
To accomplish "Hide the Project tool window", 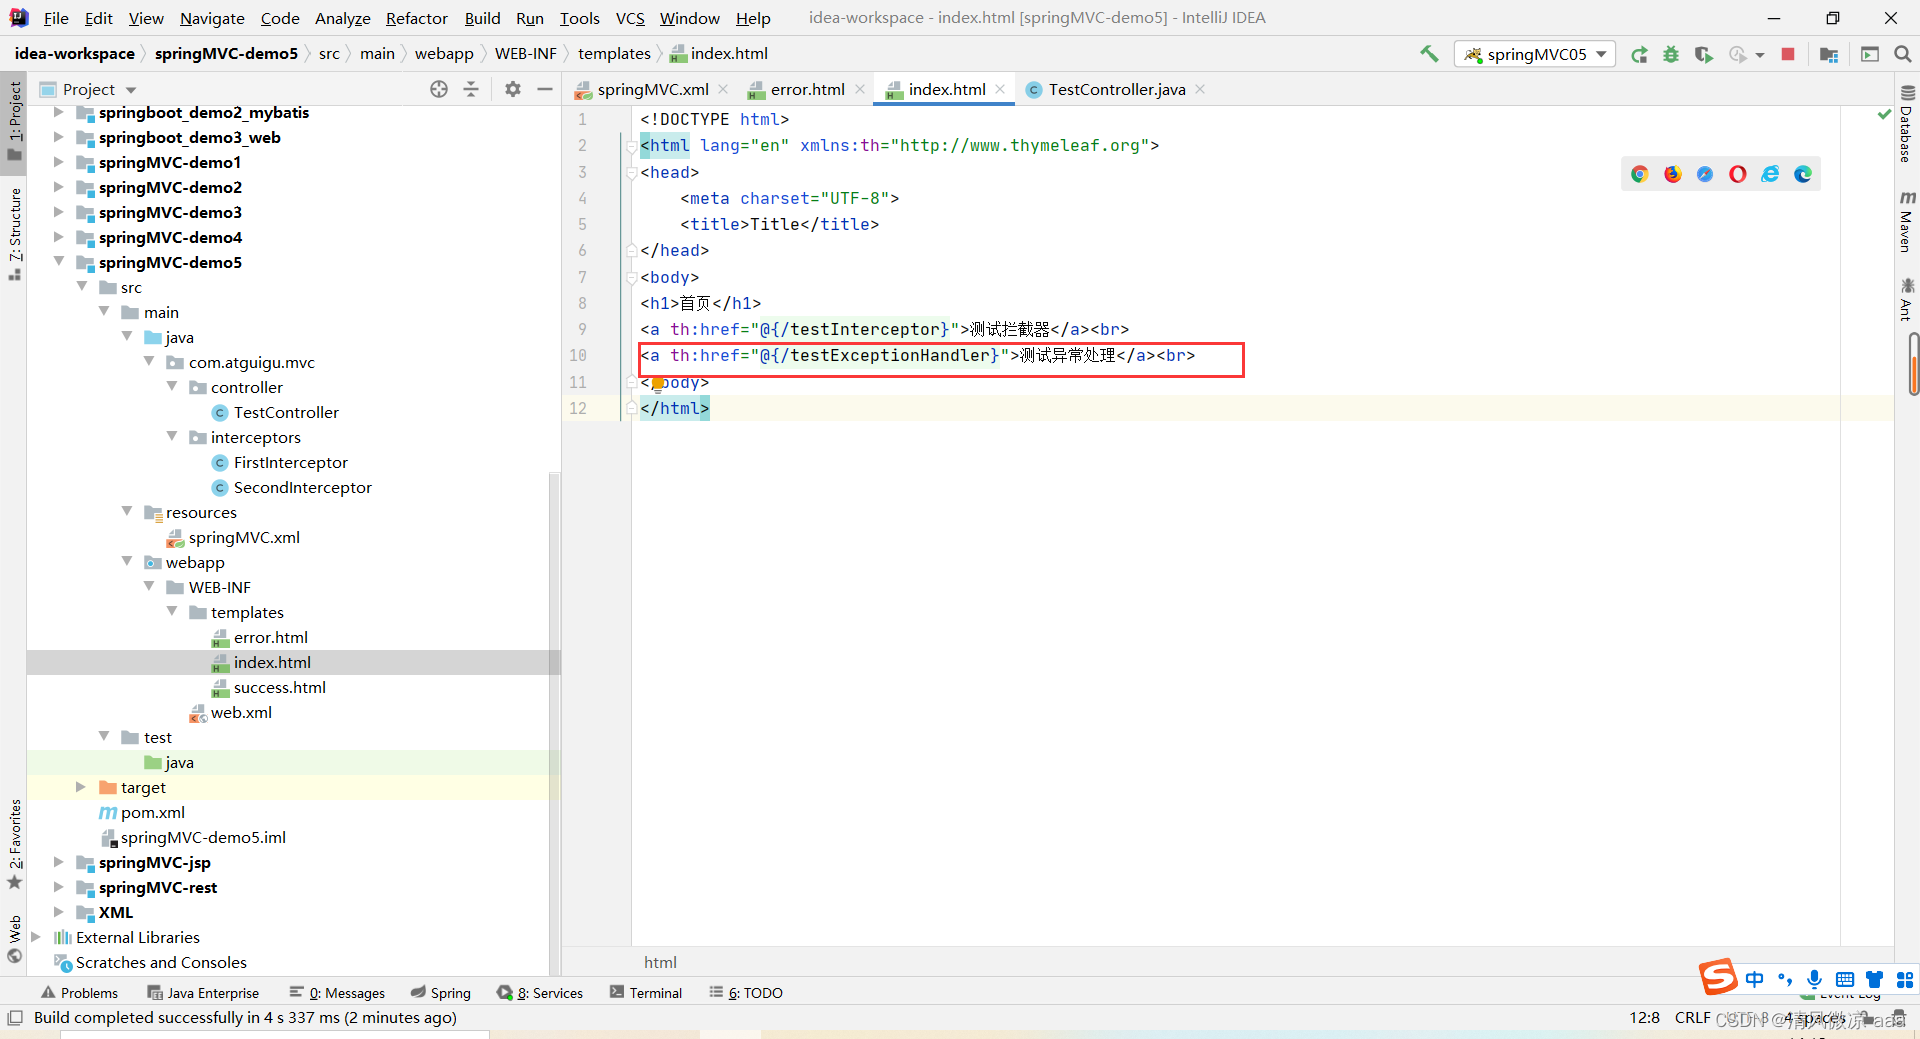I will click(545, 89).
